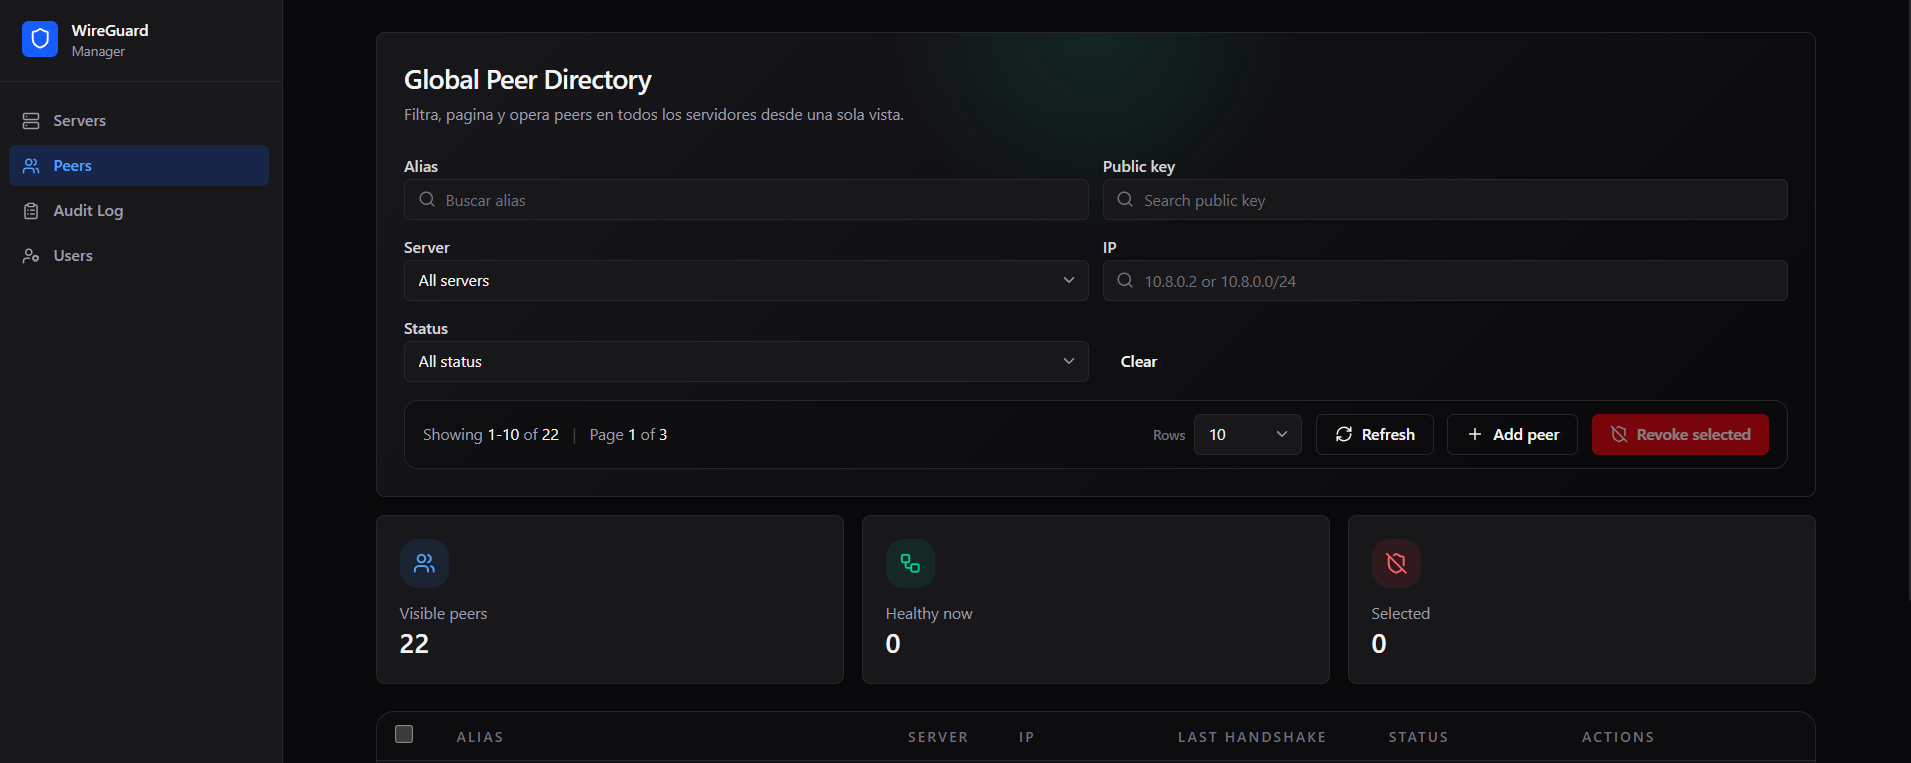Click the Global Peer Directory heading
Screen dimensions: 1911x763
pyautogui.click(x=528, y=80)
